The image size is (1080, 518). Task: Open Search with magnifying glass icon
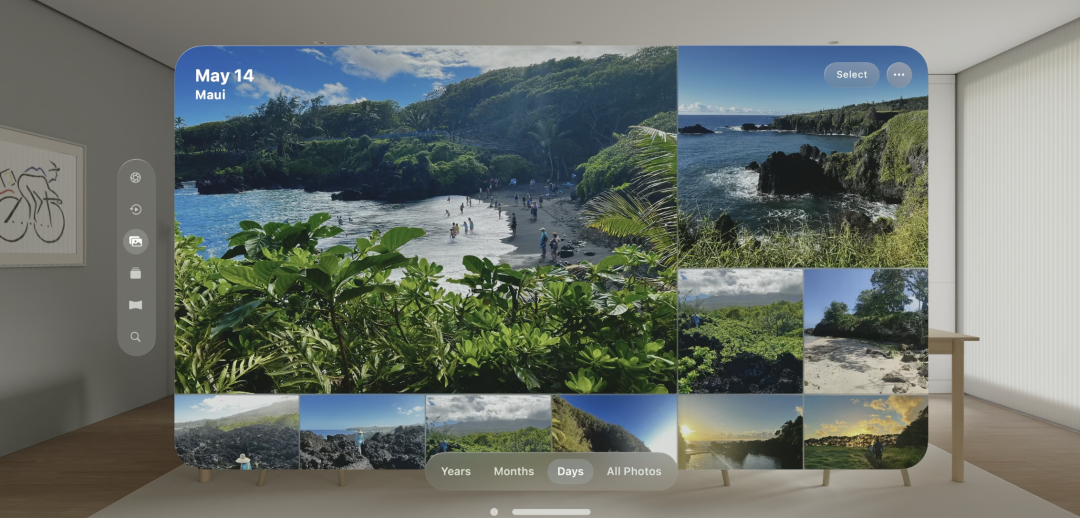click(x=136, y=337)
